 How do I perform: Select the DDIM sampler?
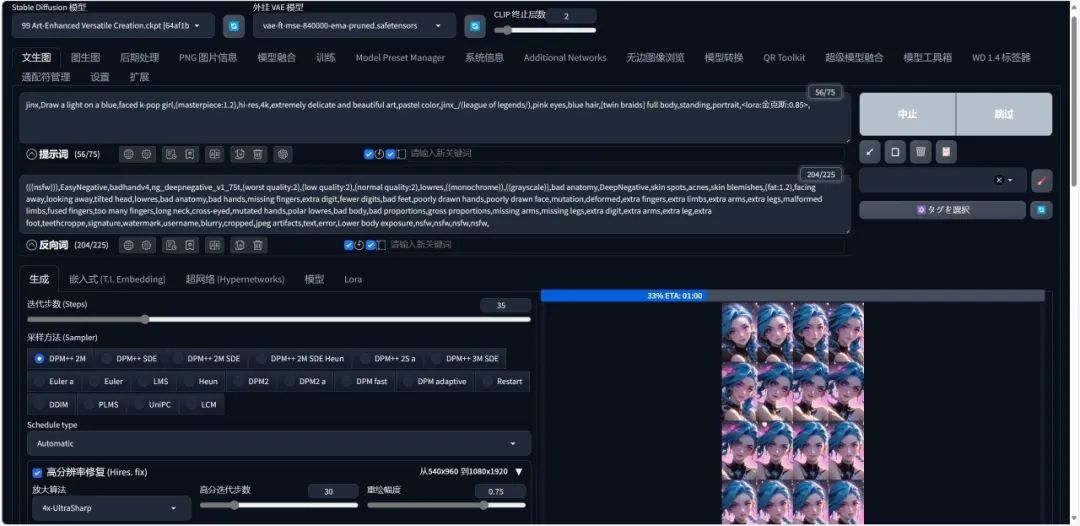pos(52,405)
